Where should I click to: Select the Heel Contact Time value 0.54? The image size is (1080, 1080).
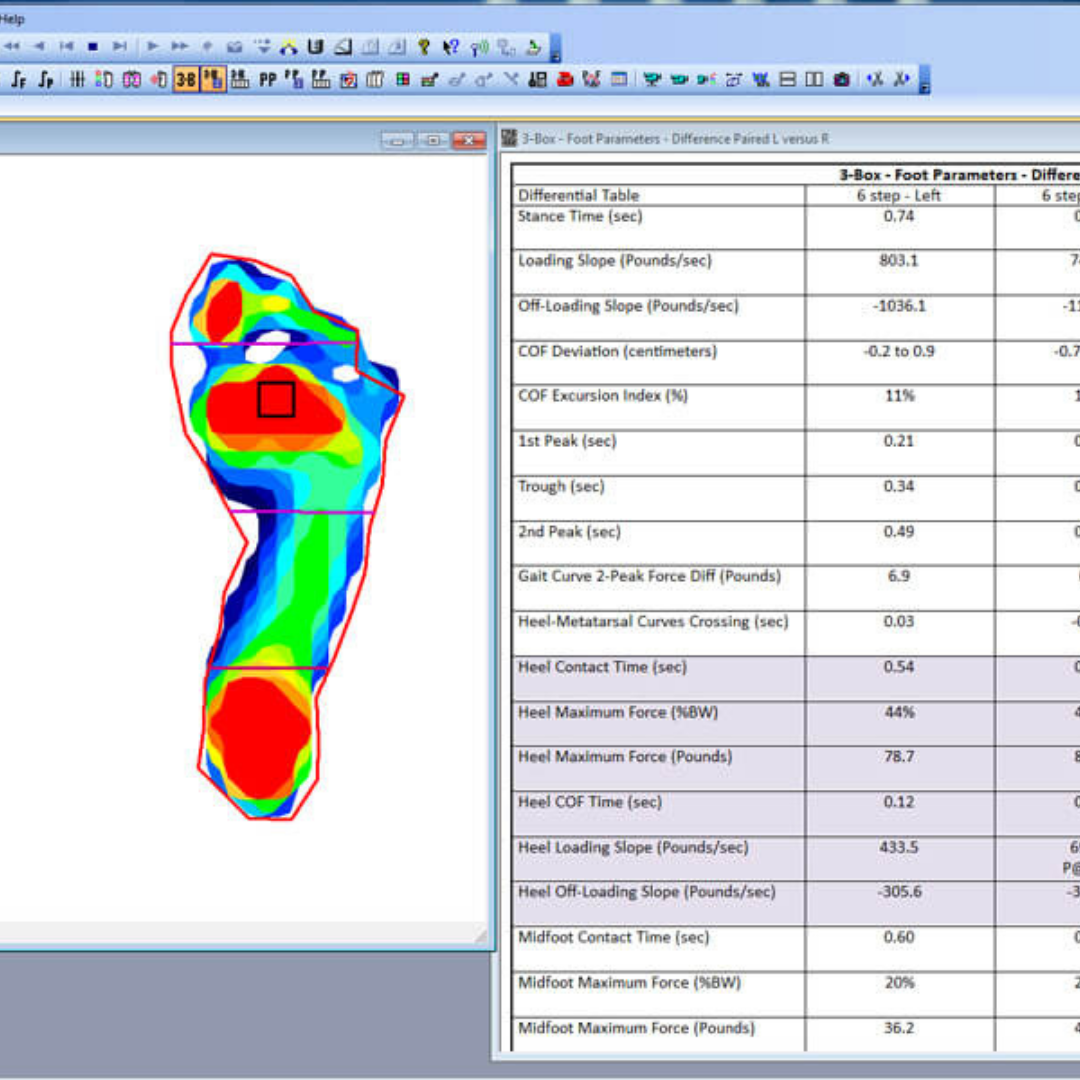[x=899, y=667]
